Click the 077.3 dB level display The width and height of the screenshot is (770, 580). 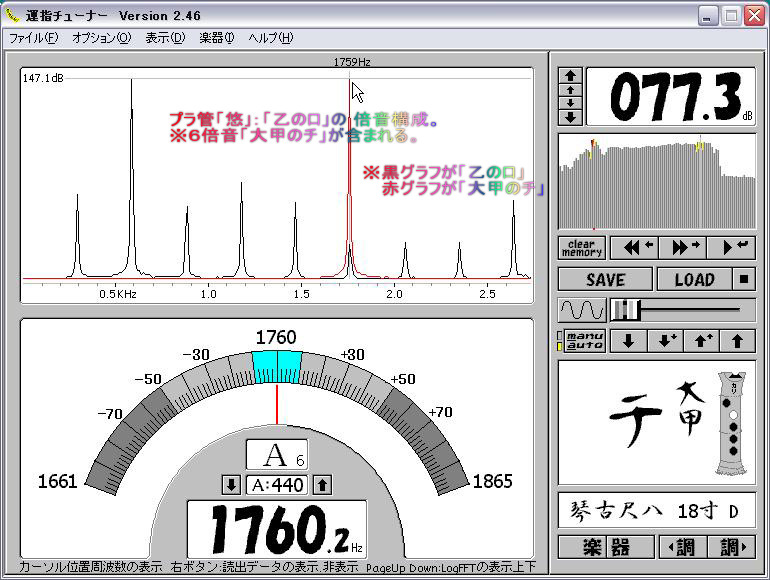tap(671, 97)
